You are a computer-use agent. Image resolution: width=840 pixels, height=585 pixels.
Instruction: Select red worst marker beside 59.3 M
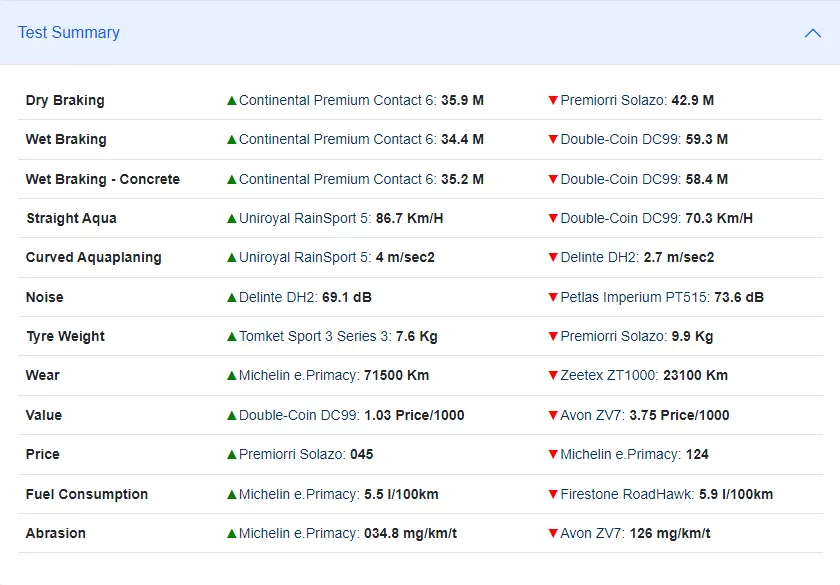pos(553,139)
